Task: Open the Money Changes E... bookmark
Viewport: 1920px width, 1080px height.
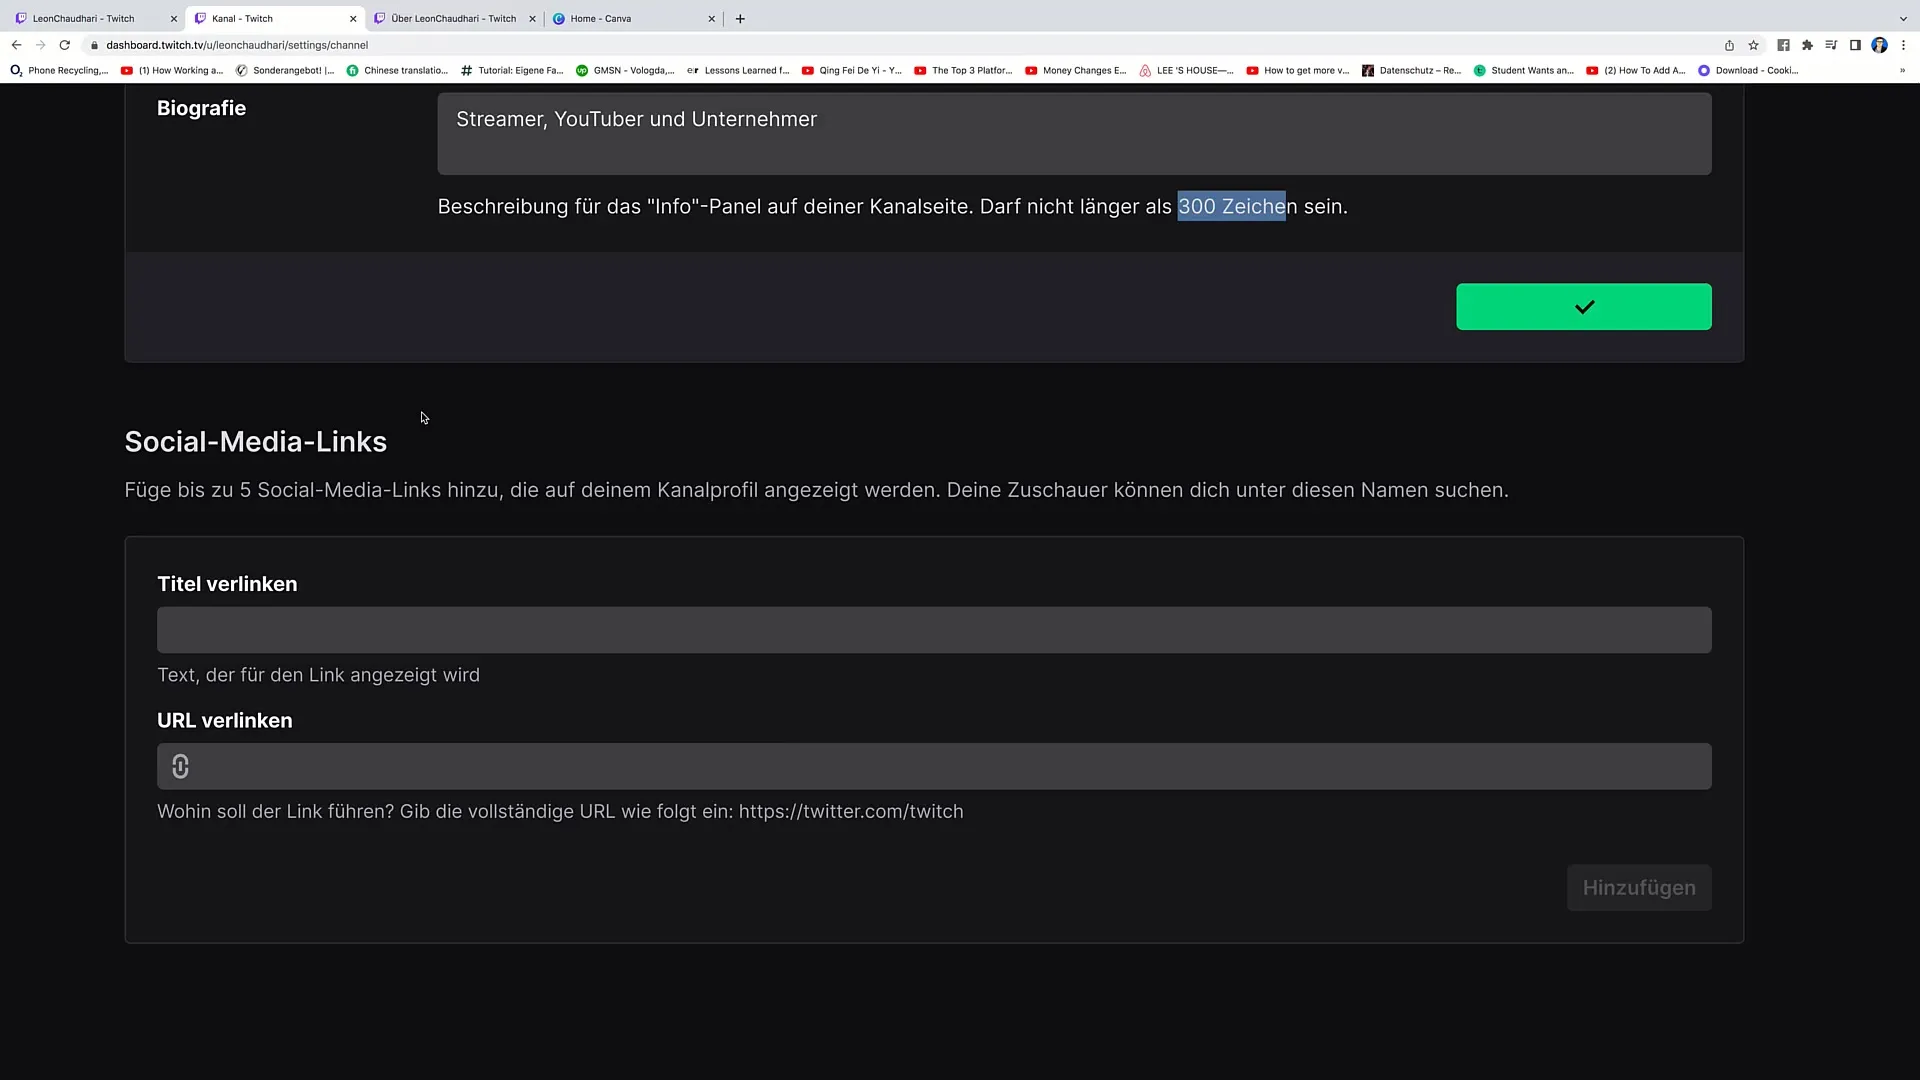Action: coord(1076,70)
